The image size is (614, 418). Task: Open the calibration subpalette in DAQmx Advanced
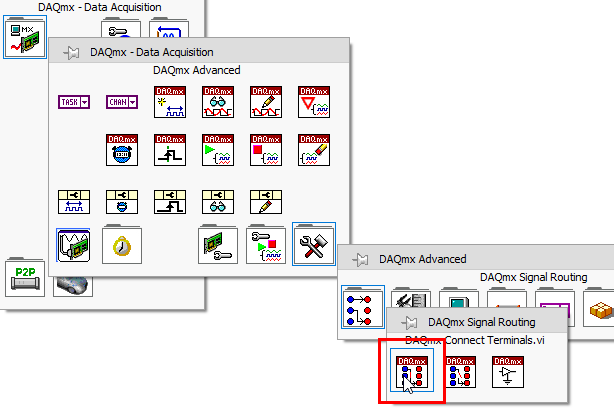pyautogui.click(x=411, y=300)
